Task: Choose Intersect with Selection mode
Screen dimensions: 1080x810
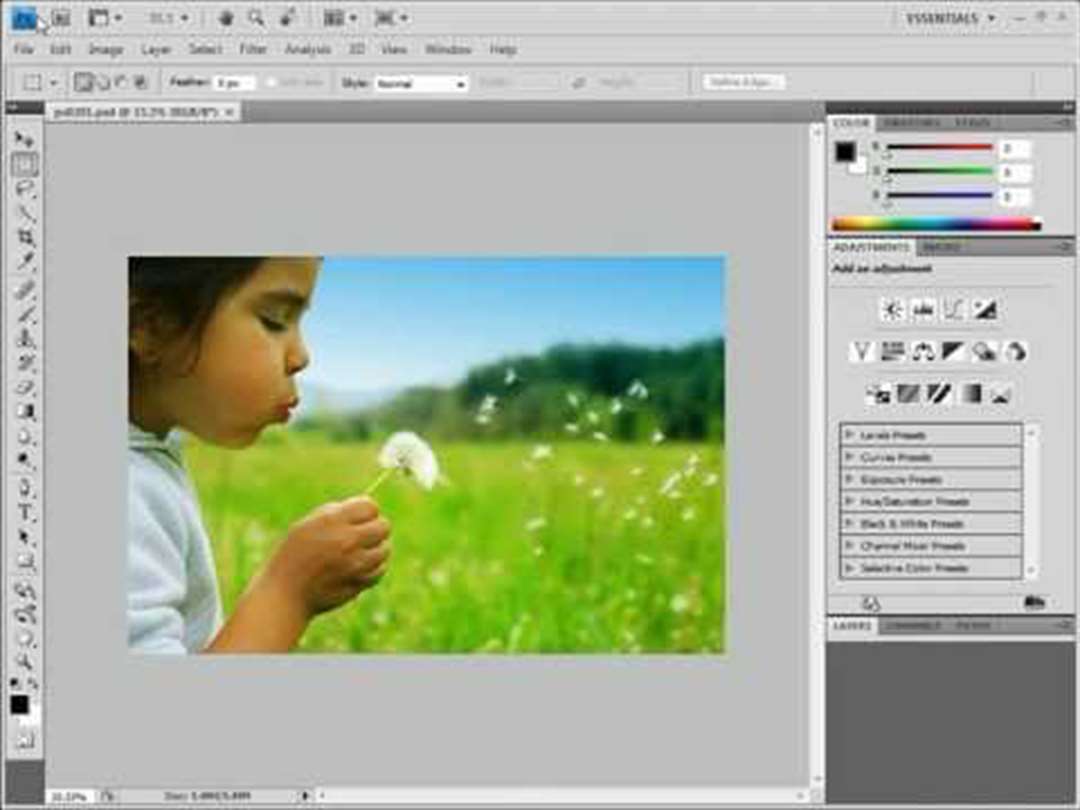Action: [141, 83]
